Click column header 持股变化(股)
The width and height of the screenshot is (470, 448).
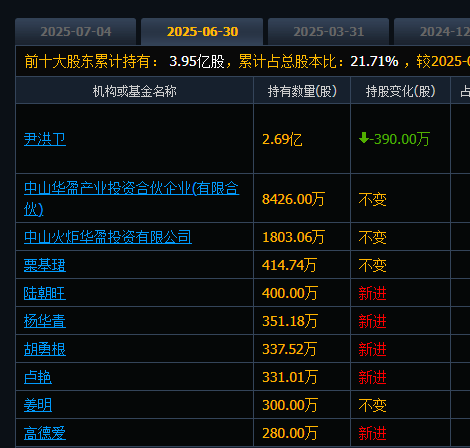[x=400, y=91]
